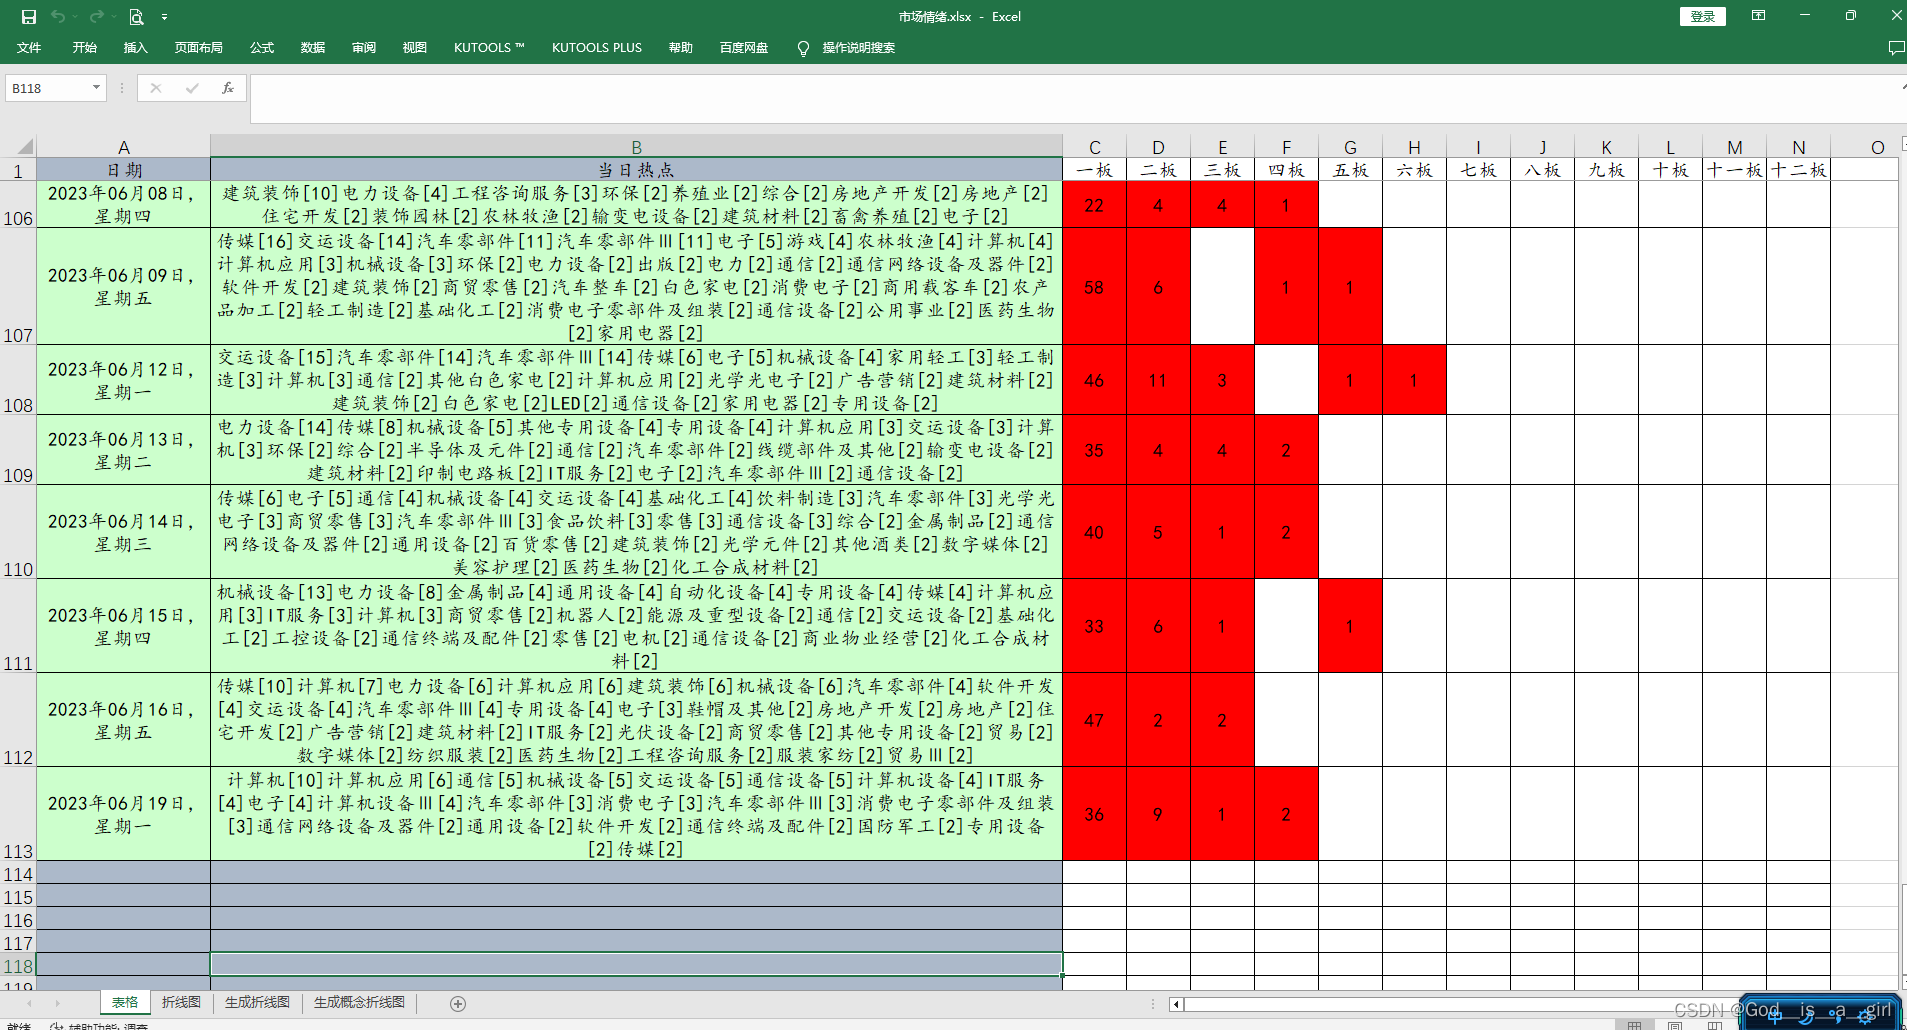Select row 108 header

click(18, 380)
